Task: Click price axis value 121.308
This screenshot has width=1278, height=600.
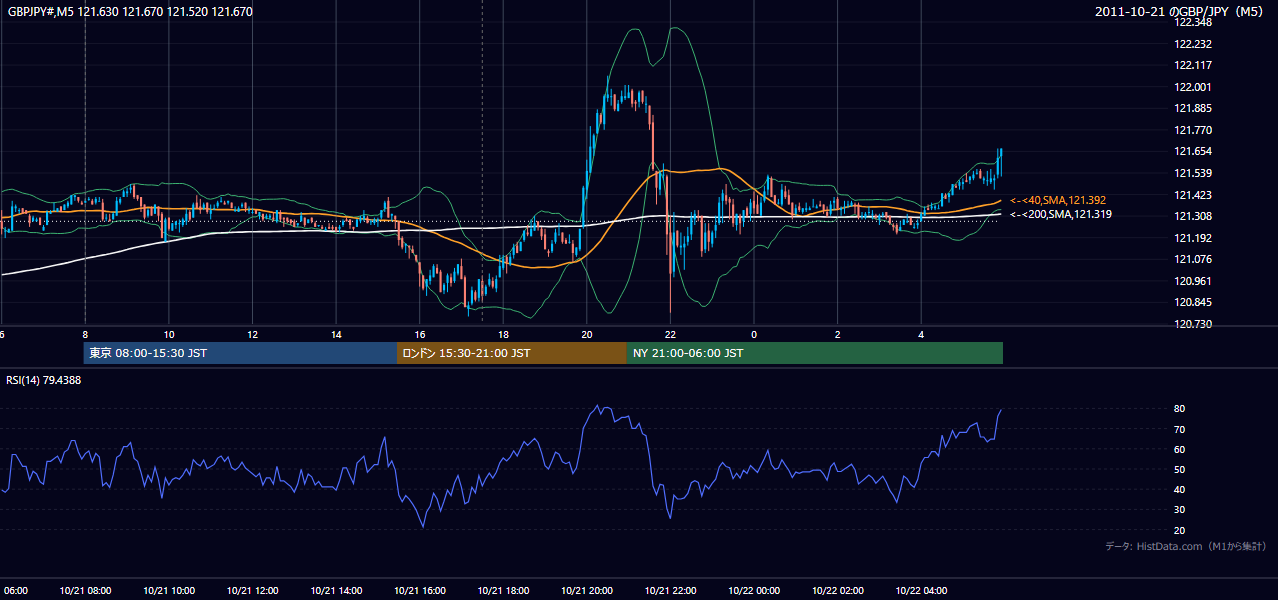Action: pyautogui.click(x=1193, y=216)
